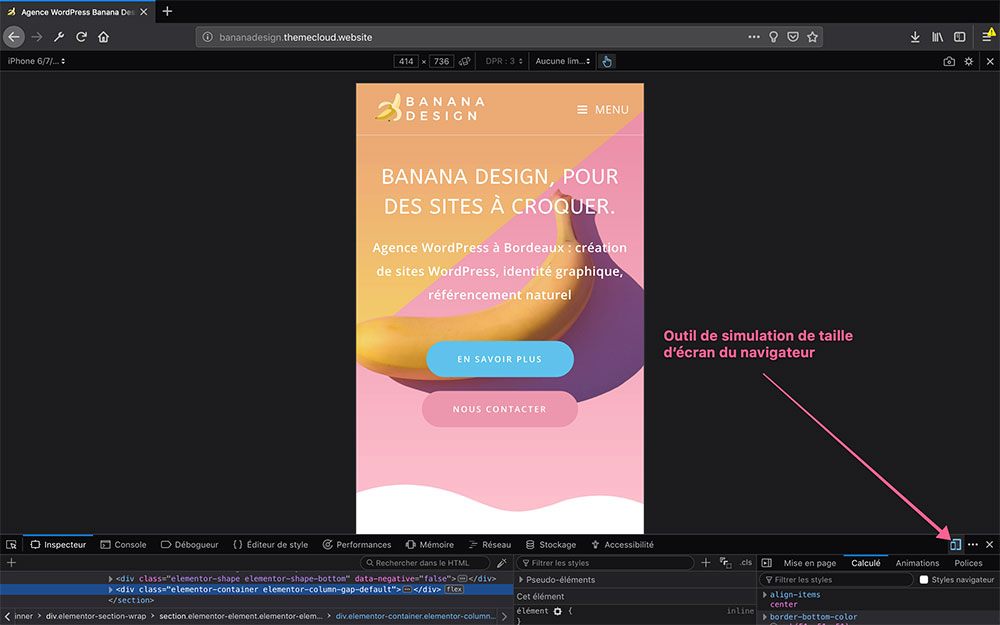Reload the current page

(81, 37)
